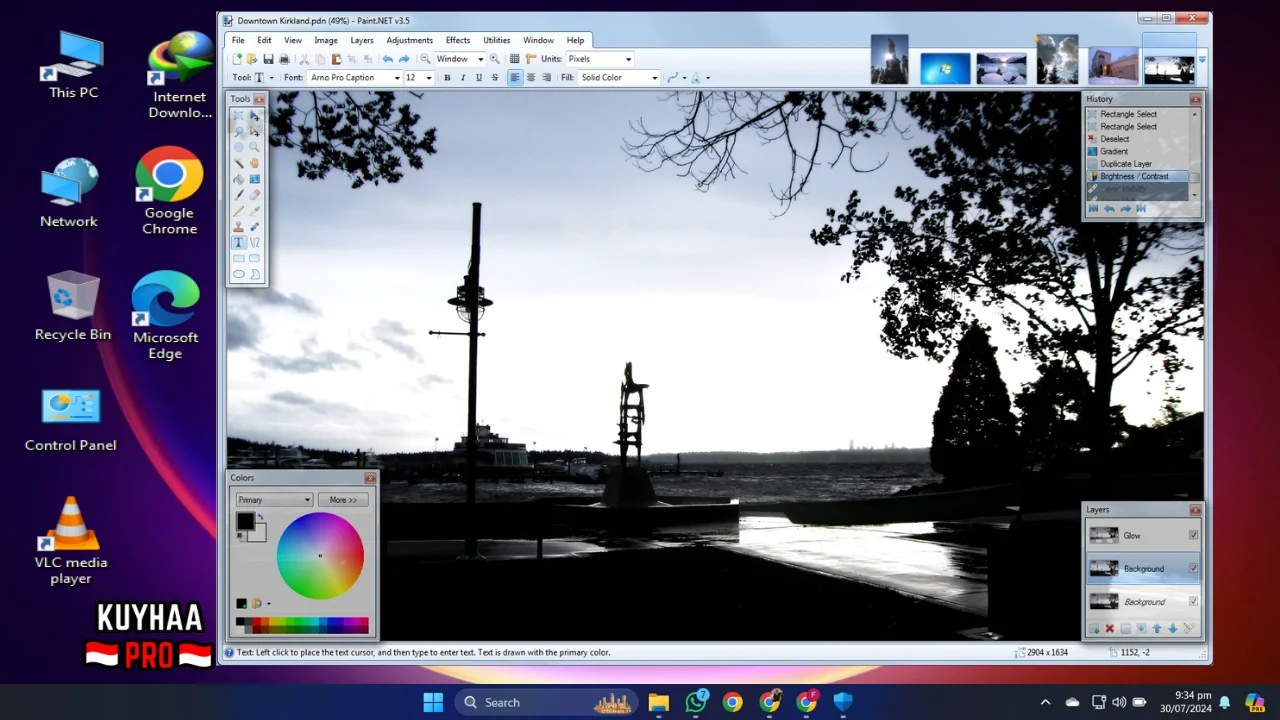Toggle visibility of bottom Background layer
This screenshot has width=1280, height=720.
pyautogui.click(x=1193, y=601)
